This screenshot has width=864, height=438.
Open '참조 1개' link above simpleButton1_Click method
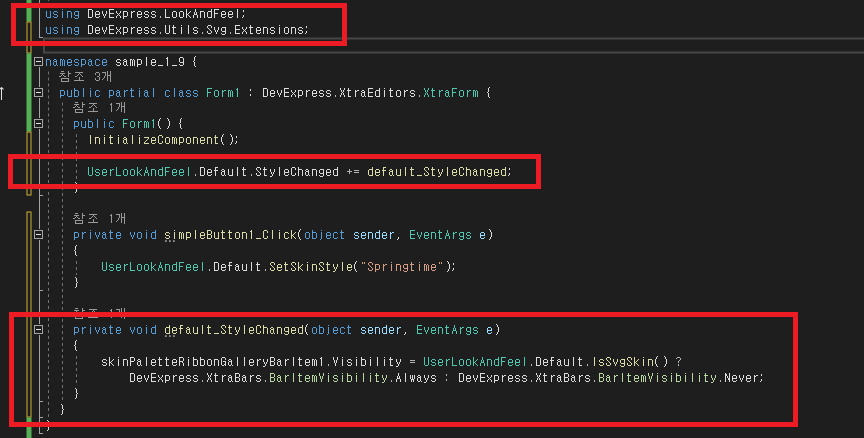[100, 219]
